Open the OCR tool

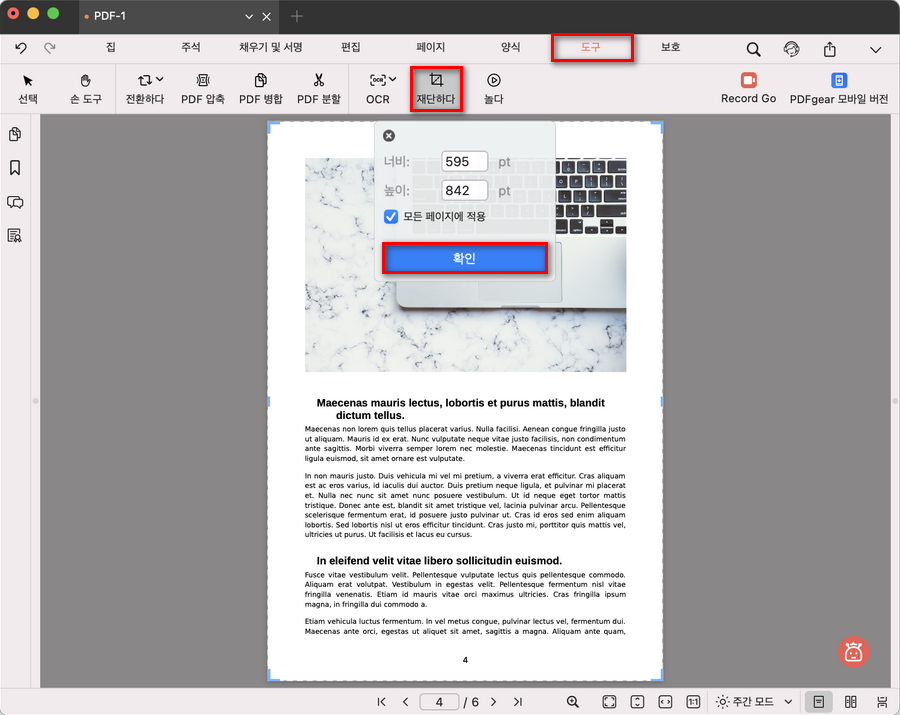[x=377, y=89]
